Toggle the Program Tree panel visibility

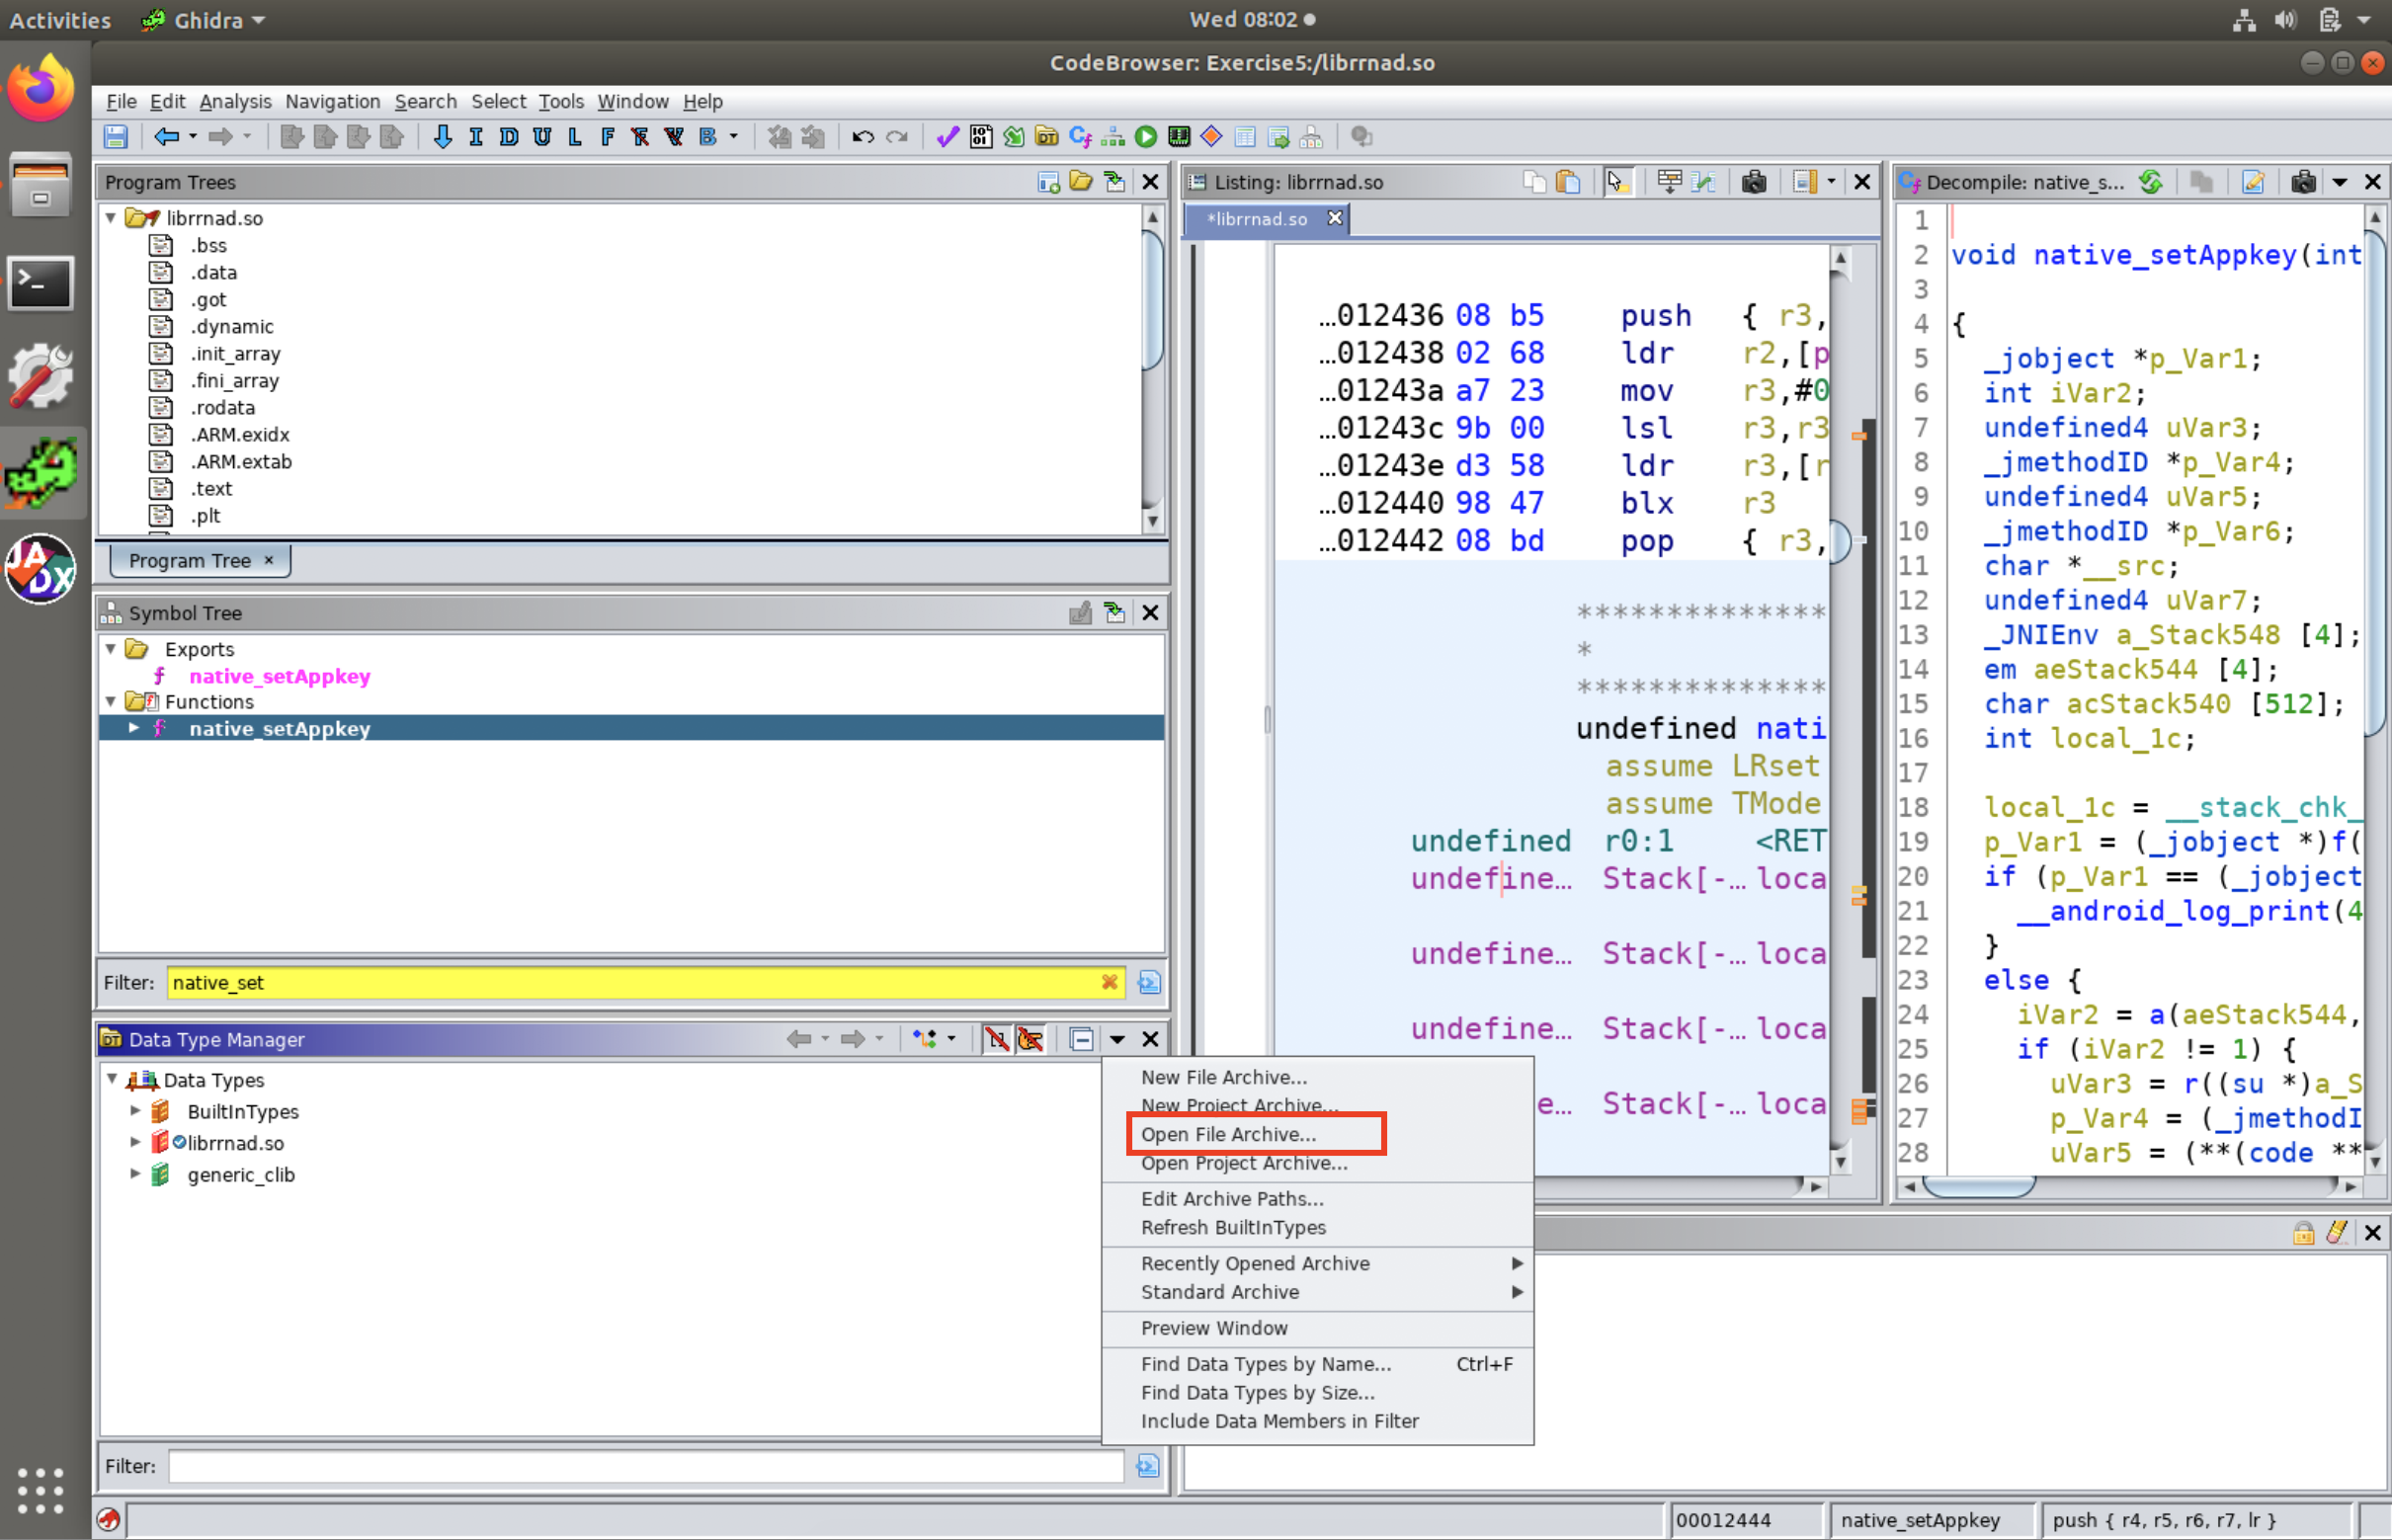pyautogui.click(x=1151, y=180)
